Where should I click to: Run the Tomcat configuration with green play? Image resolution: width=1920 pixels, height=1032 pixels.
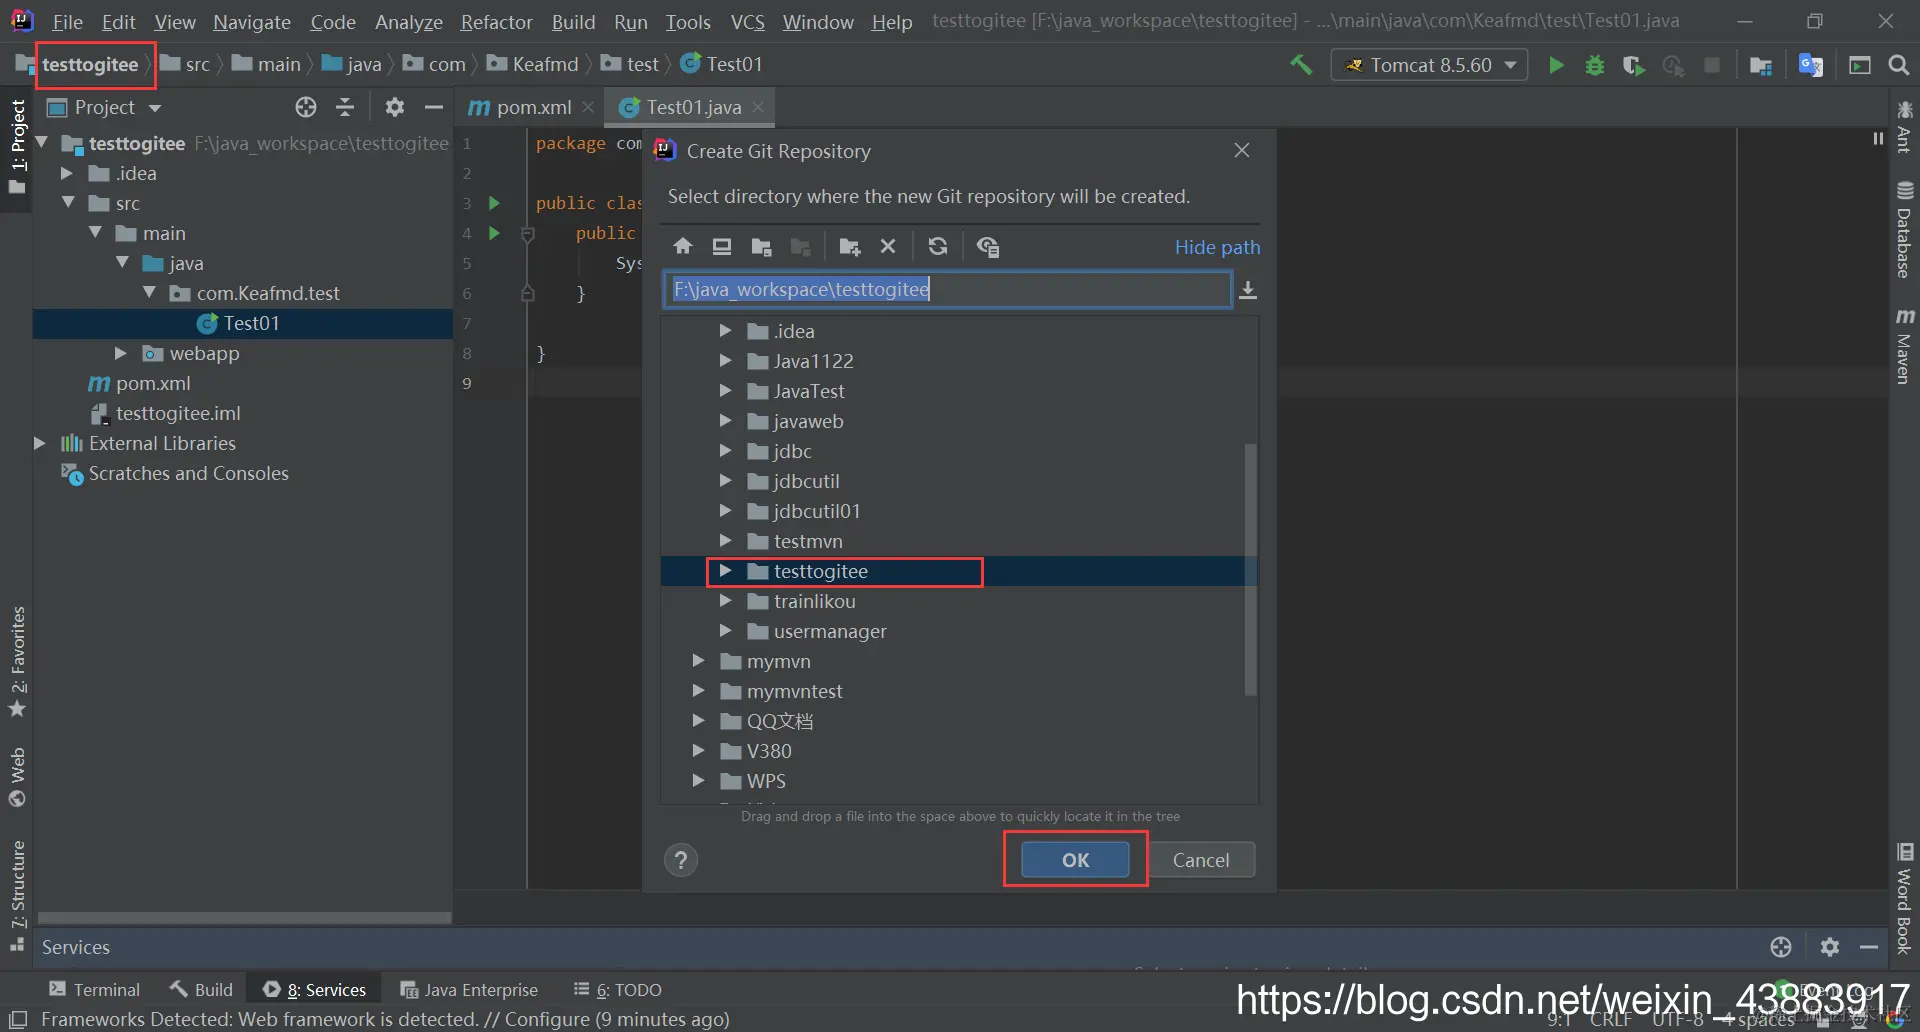coord(1556,65)
